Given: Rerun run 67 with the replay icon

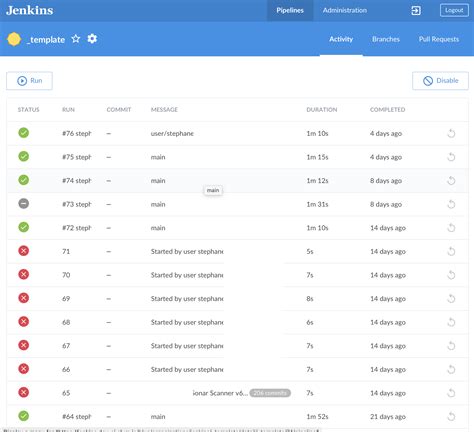Looking at the screenshot, I should (x=451, y=346).
